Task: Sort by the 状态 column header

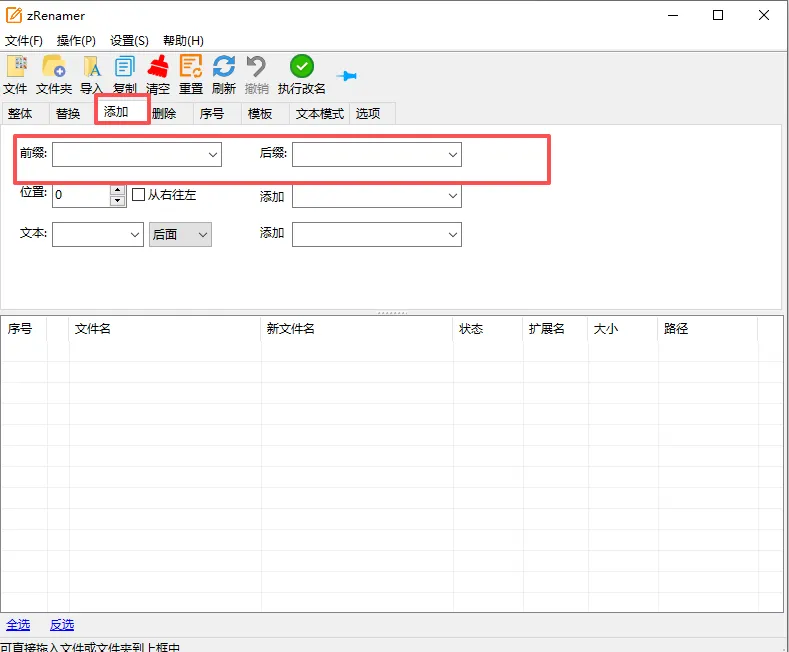Action: point(488,329)
